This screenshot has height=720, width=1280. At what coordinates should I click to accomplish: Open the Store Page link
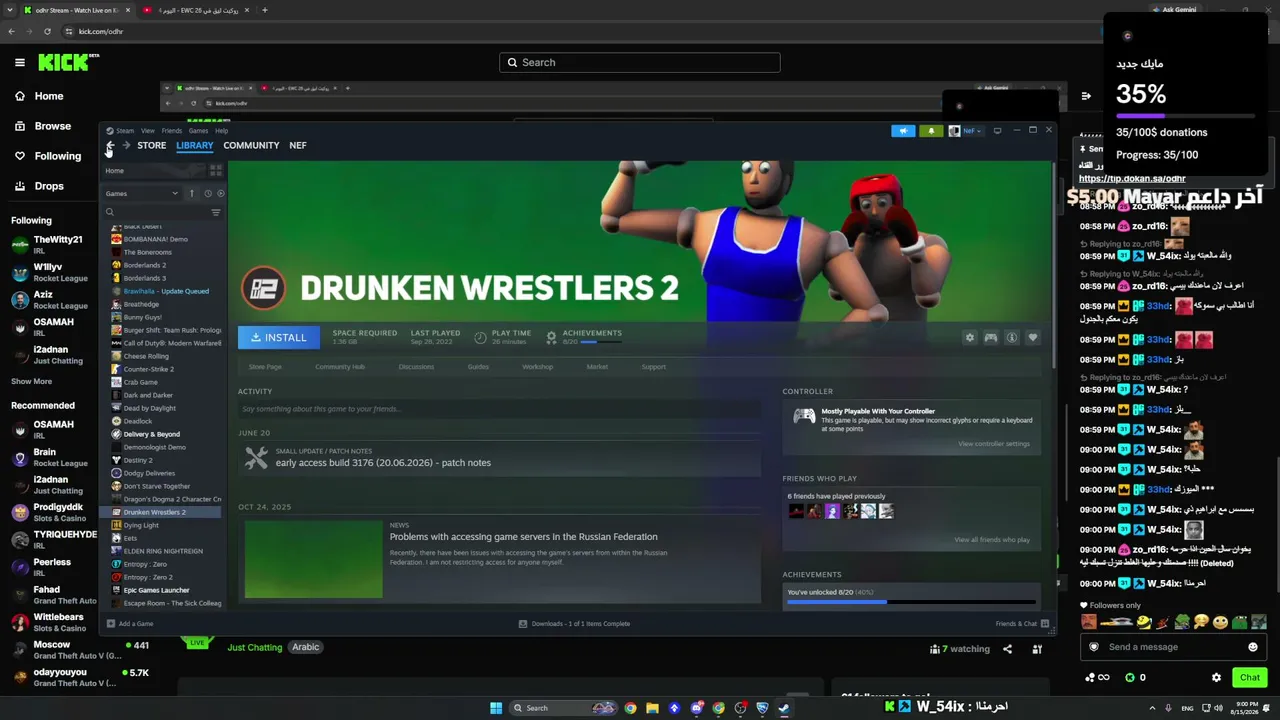(x=265, y=367)
